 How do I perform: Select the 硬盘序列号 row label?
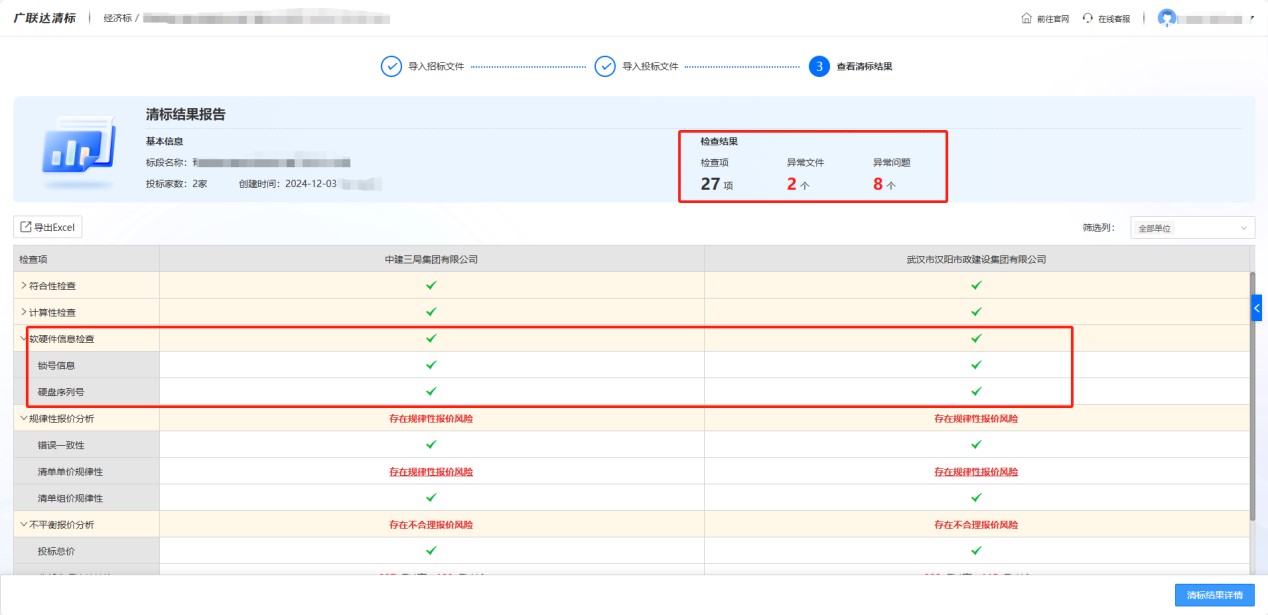pyautogui.click(x=61, y=392)
